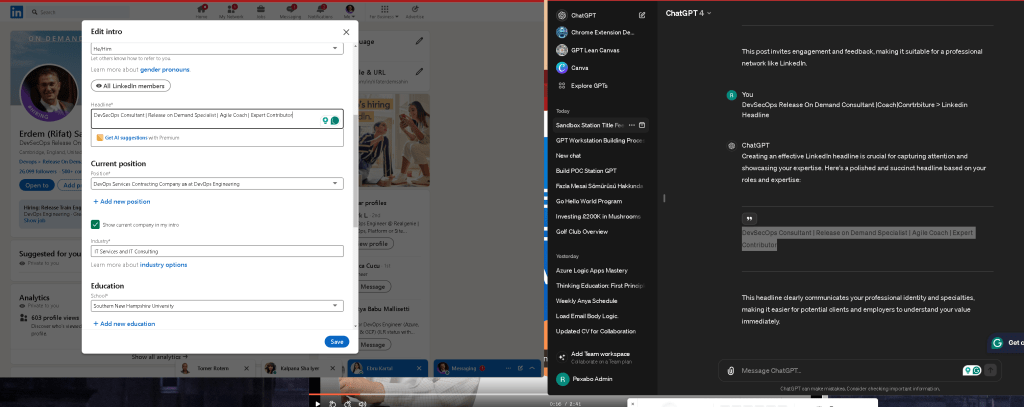Viewport: 1024px width, 407px height.
Task: Follow the gender pronouns link
Action: pos(165,69)
